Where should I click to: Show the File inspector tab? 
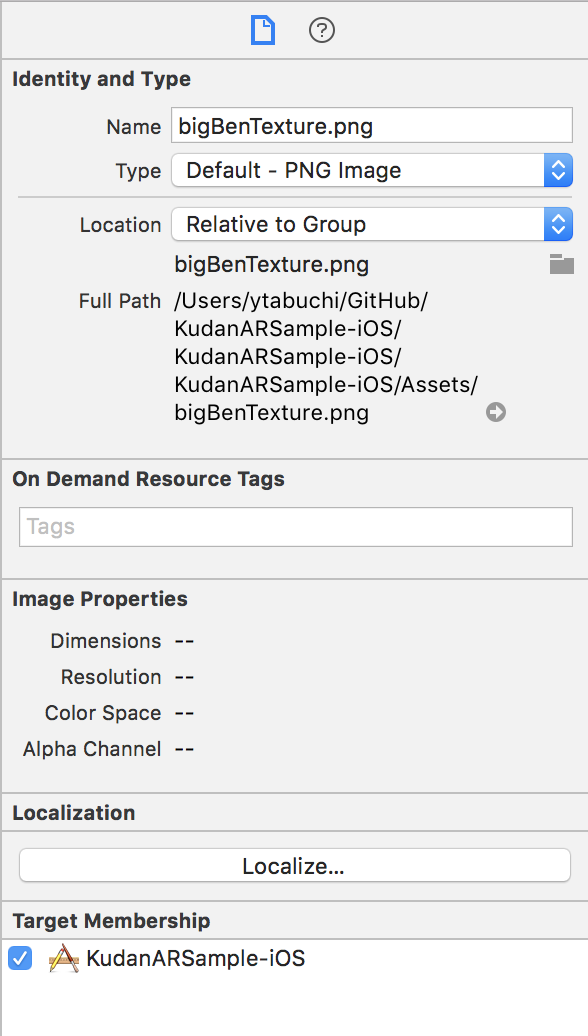[x=262, y=30]
